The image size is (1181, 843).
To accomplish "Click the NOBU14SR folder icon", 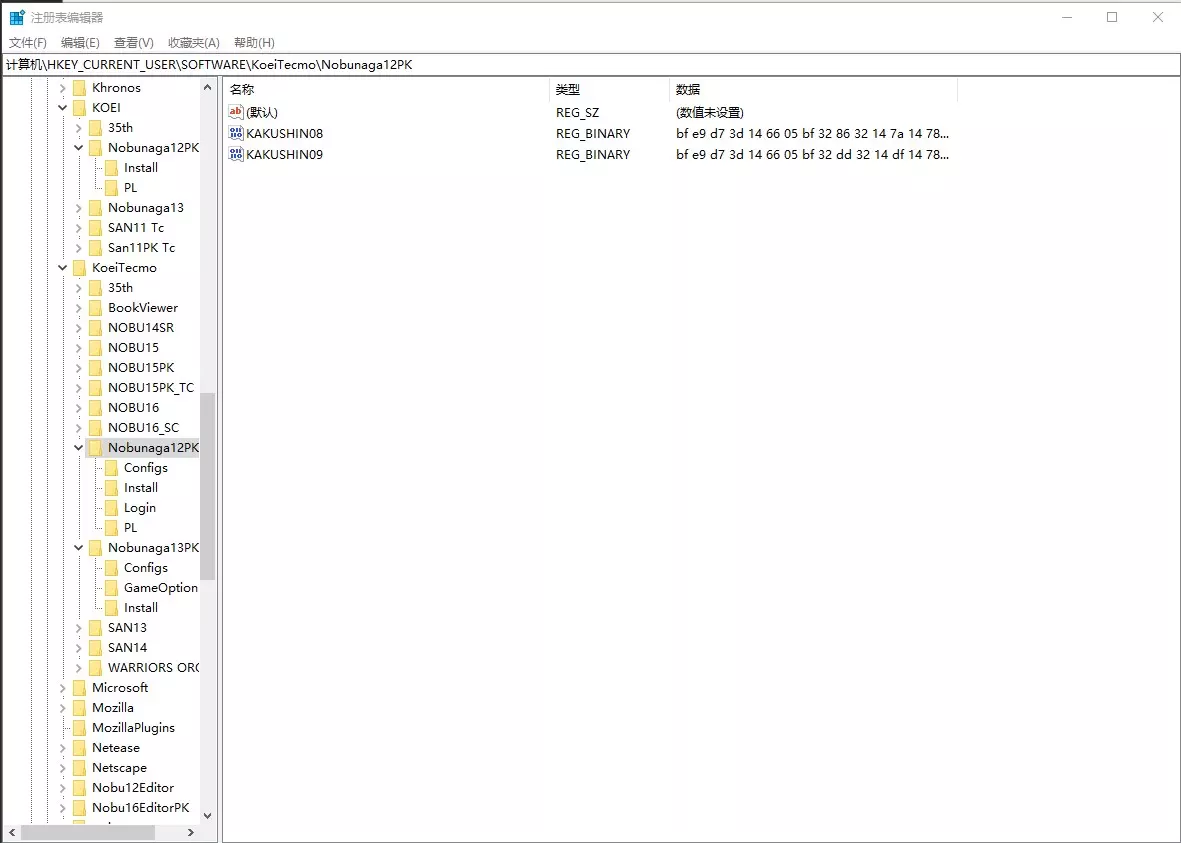I will click(95, 328).
